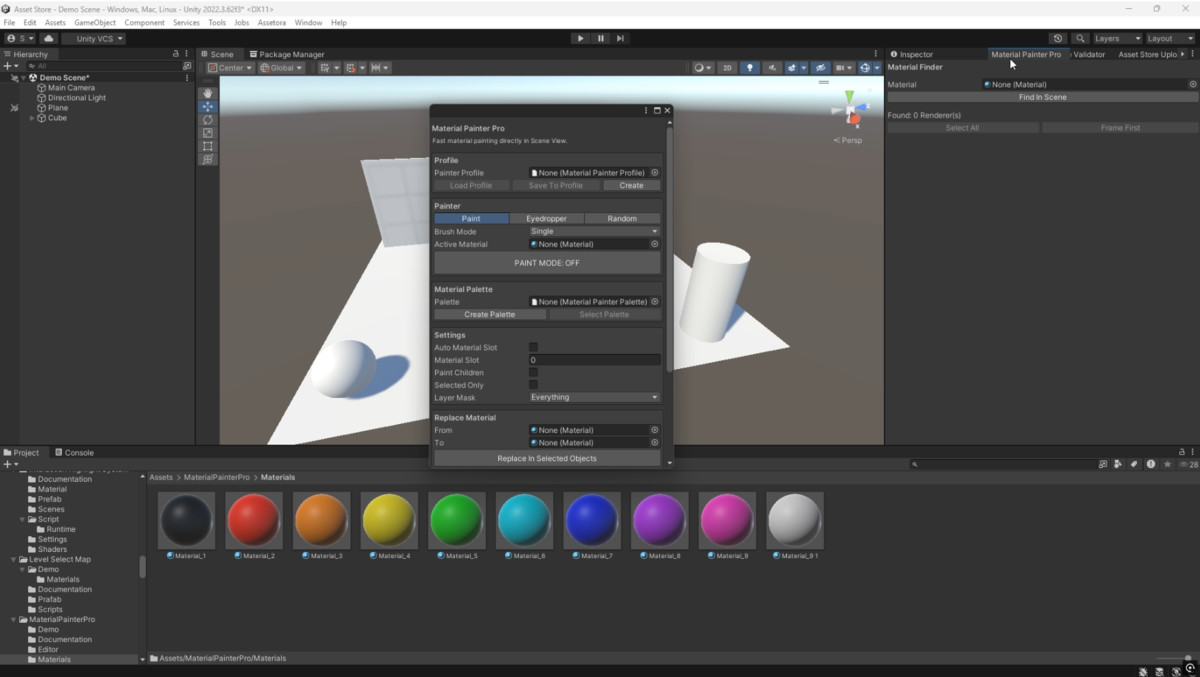
Task: Select Directional Light in Hierarchy
Action: [77, 98]
